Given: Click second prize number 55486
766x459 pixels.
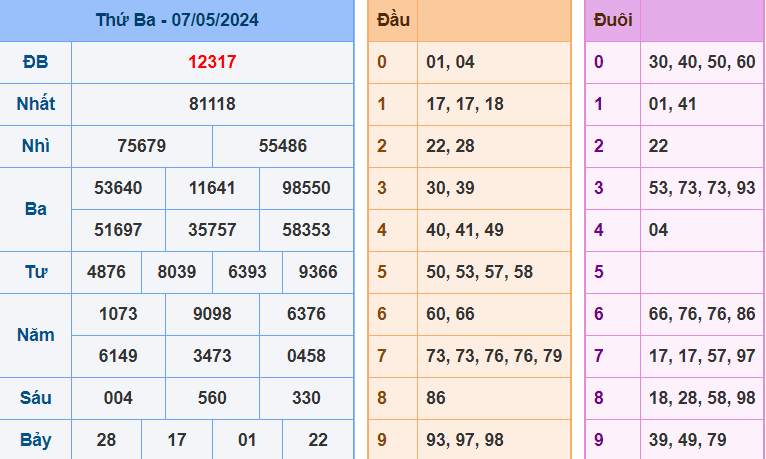Looking at the screenshot, I should 283,146.
